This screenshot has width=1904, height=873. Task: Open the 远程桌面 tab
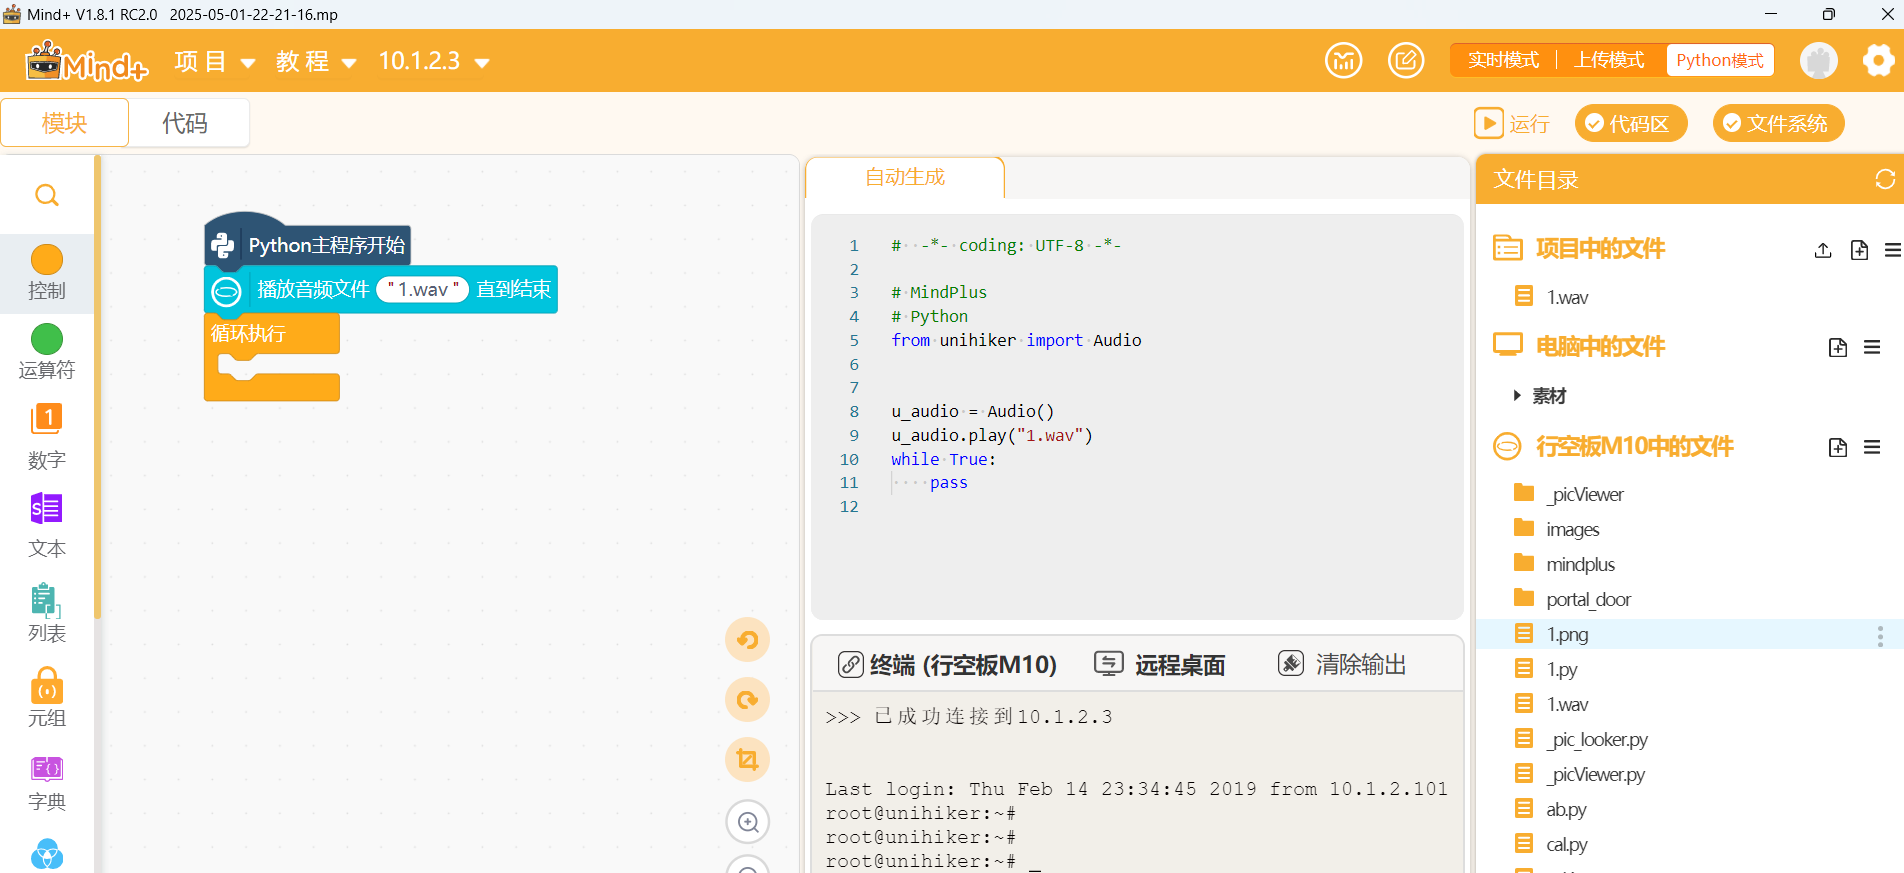click(1160, 665)
